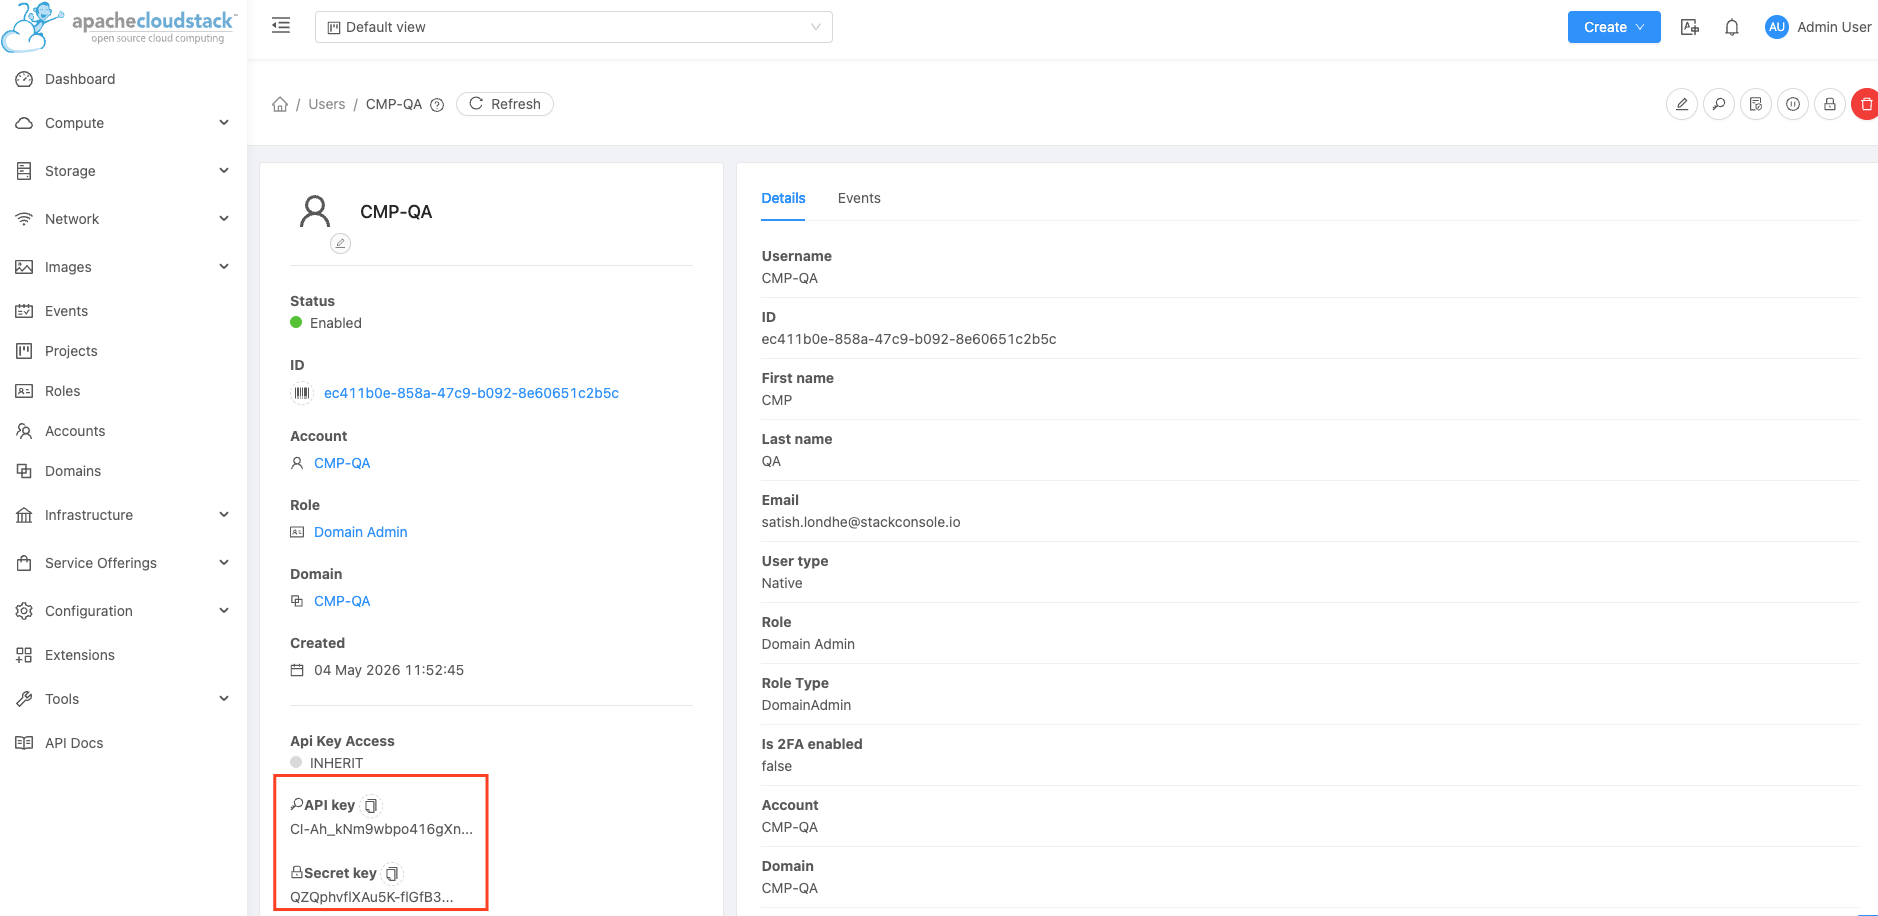Click the INHERIT Api Key Access value
The height and width of the screenshot is (916, 1878).
336,763
